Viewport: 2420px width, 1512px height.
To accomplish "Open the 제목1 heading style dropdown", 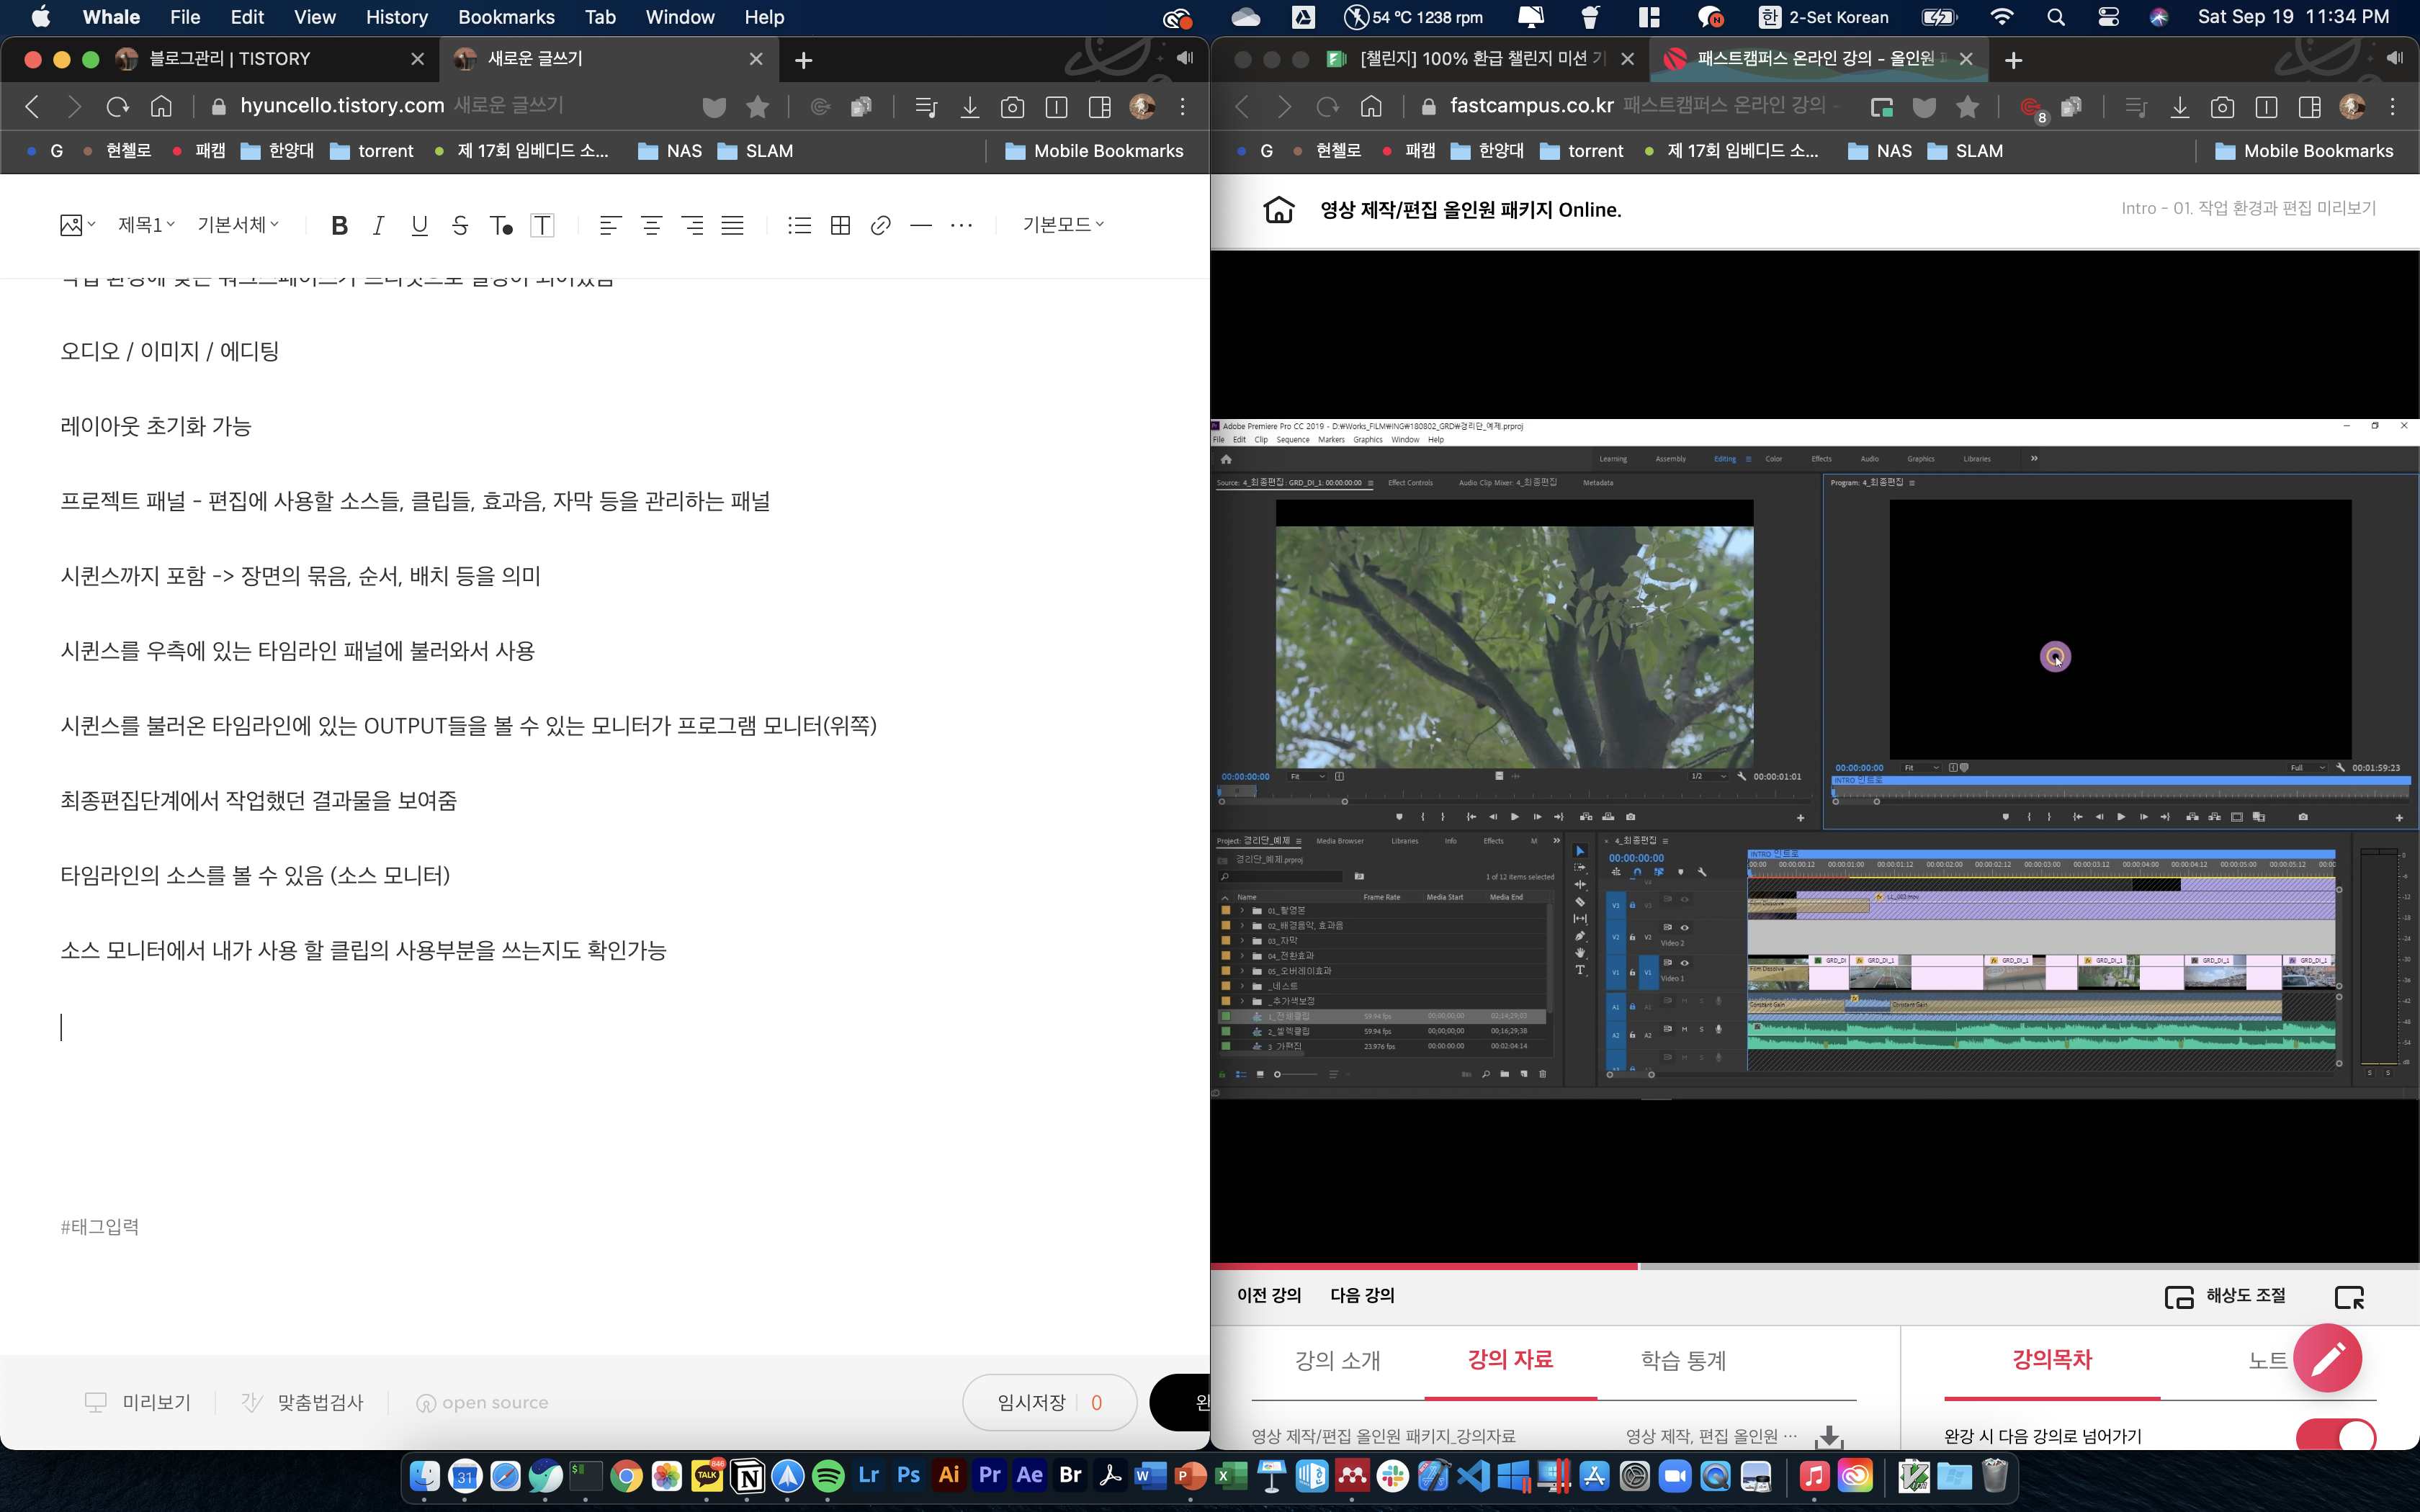I will pos(146,225).
